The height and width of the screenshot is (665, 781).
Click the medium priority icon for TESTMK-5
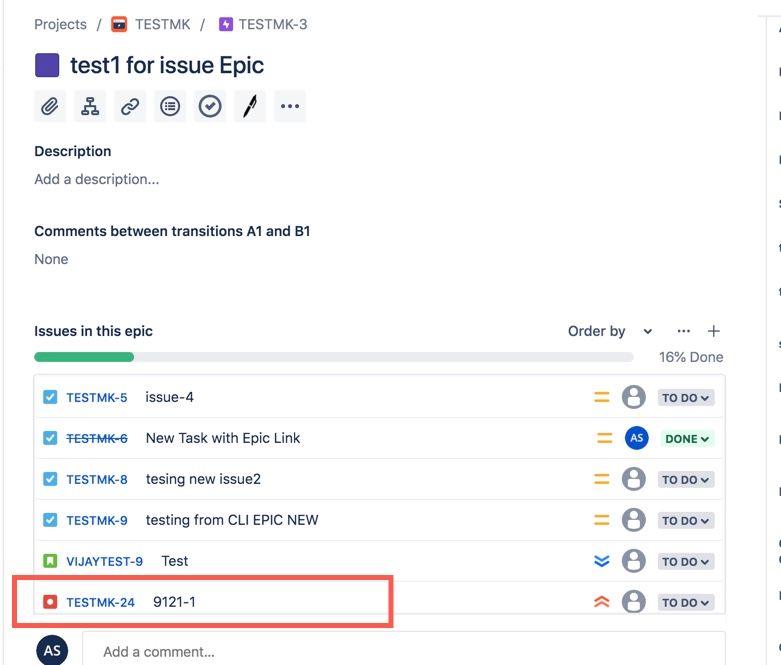pyautogui.click(x=602, y=398)
